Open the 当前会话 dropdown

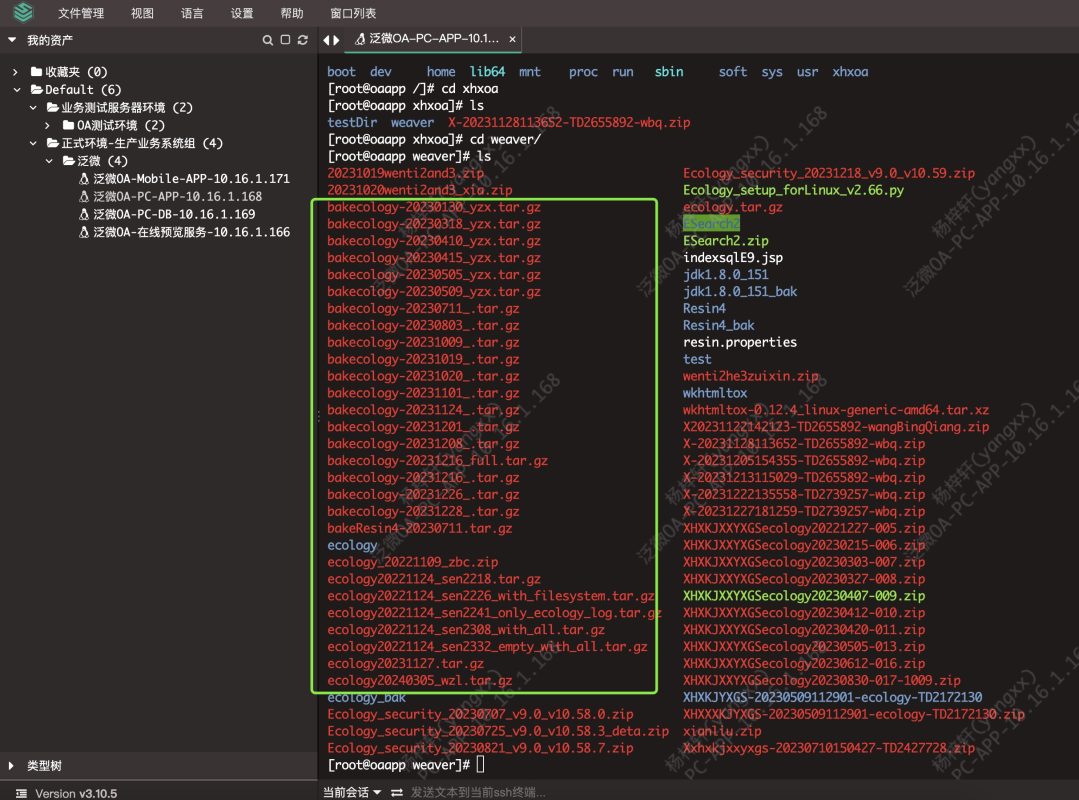tap(352, 792)
